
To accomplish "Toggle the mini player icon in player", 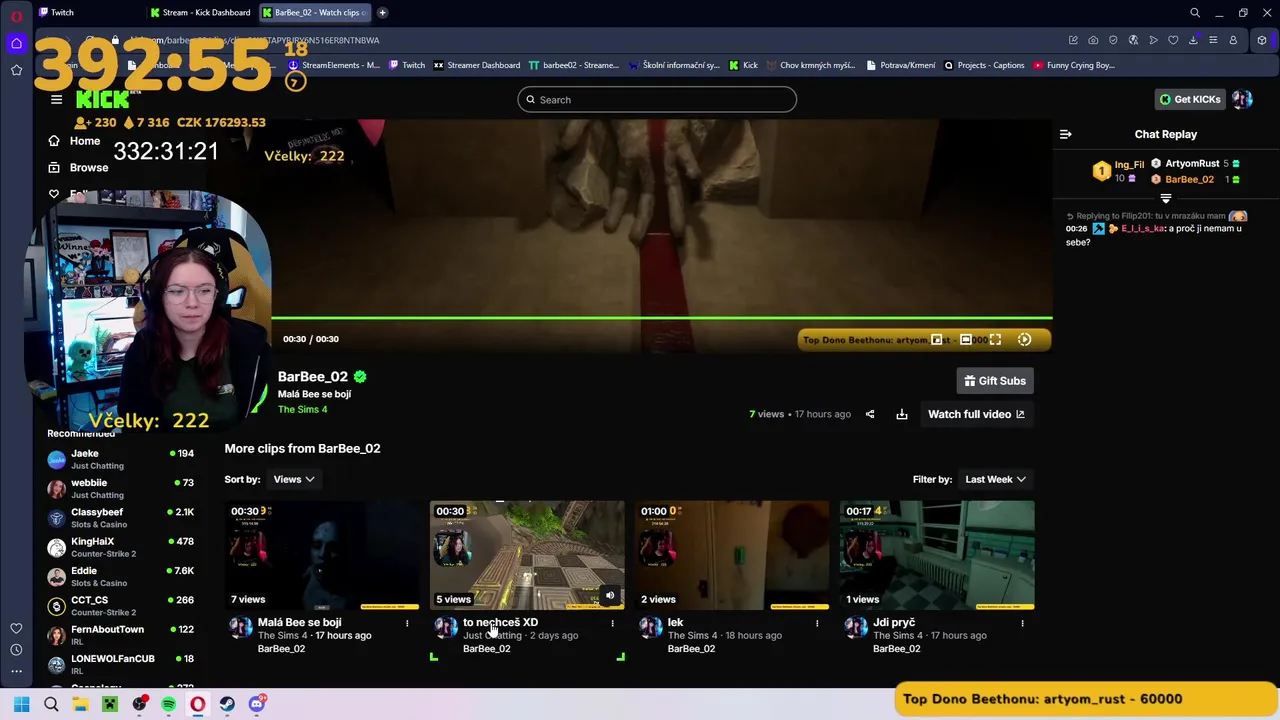I will point(937,340).
